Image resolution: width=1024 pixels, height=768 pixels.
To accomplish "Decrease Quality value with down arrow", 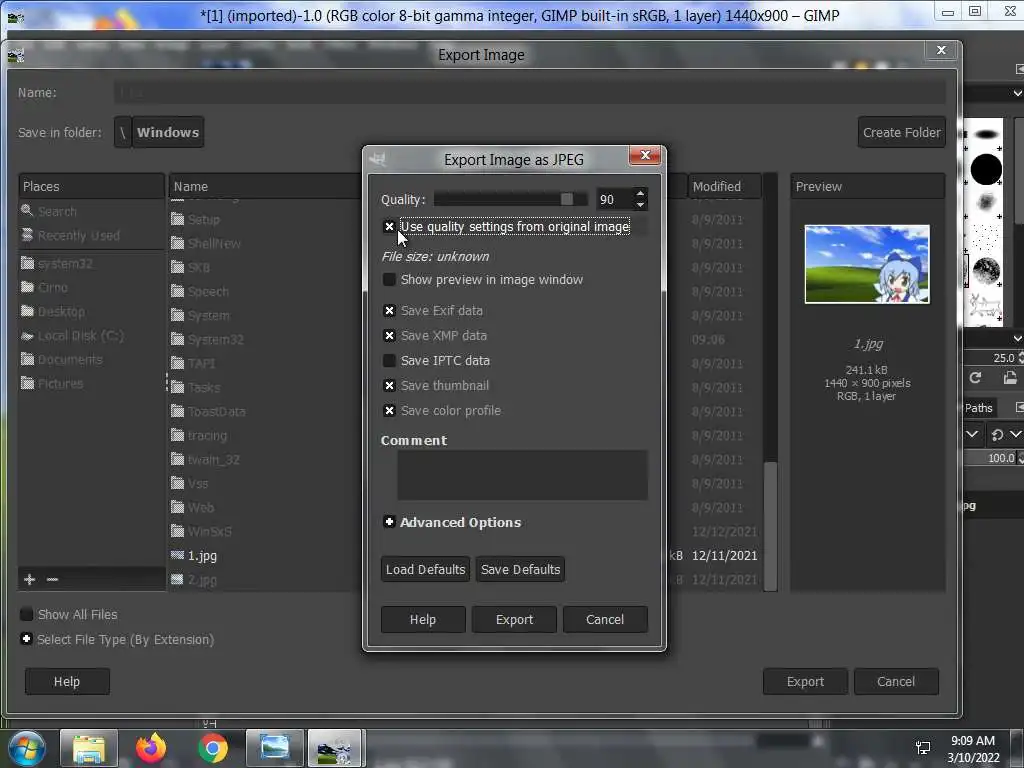I will click(640, 205).
